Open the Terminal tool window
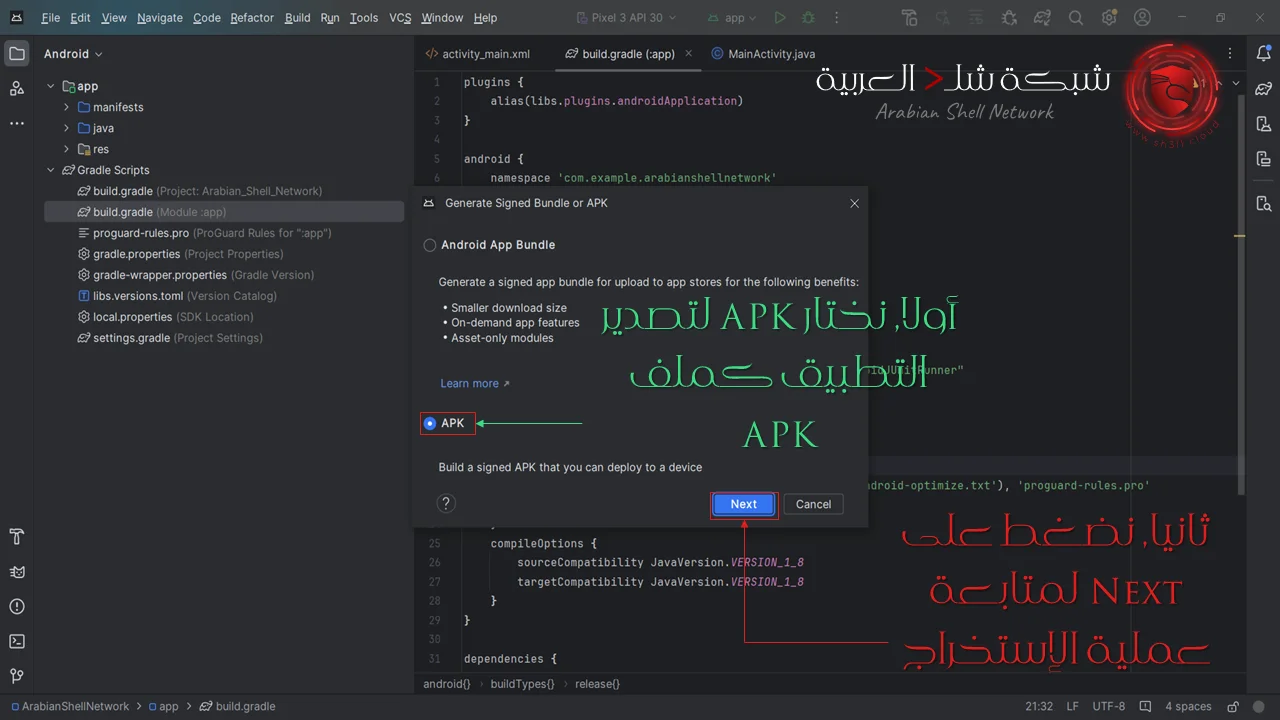This screenshot has width=1280, height=720. (x=17, y=641)
